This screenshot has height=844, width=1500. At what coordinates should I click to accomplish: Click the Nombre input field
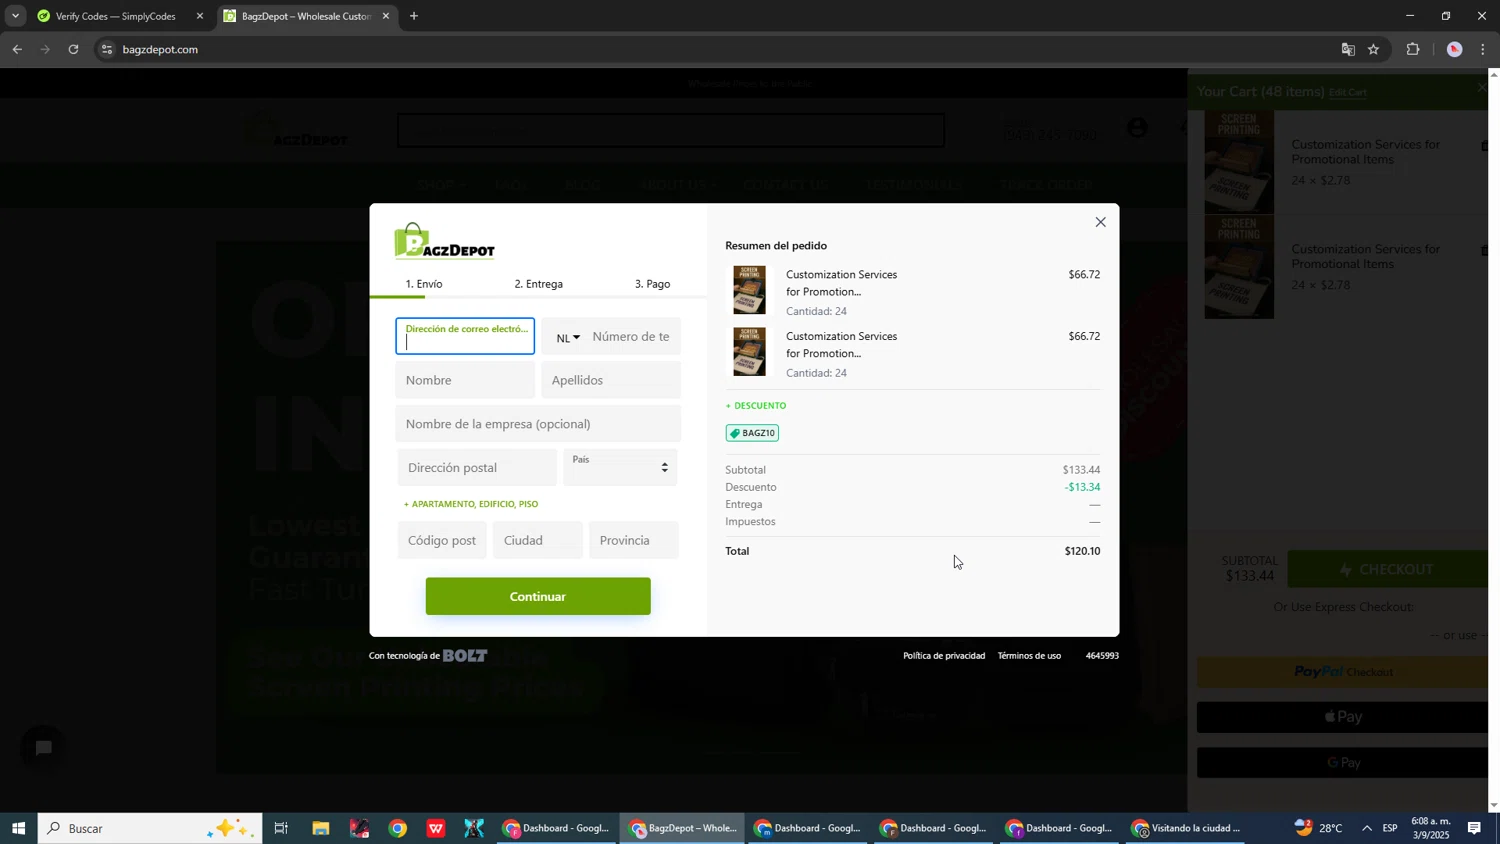pyautogui.click(x=465, y=380)
